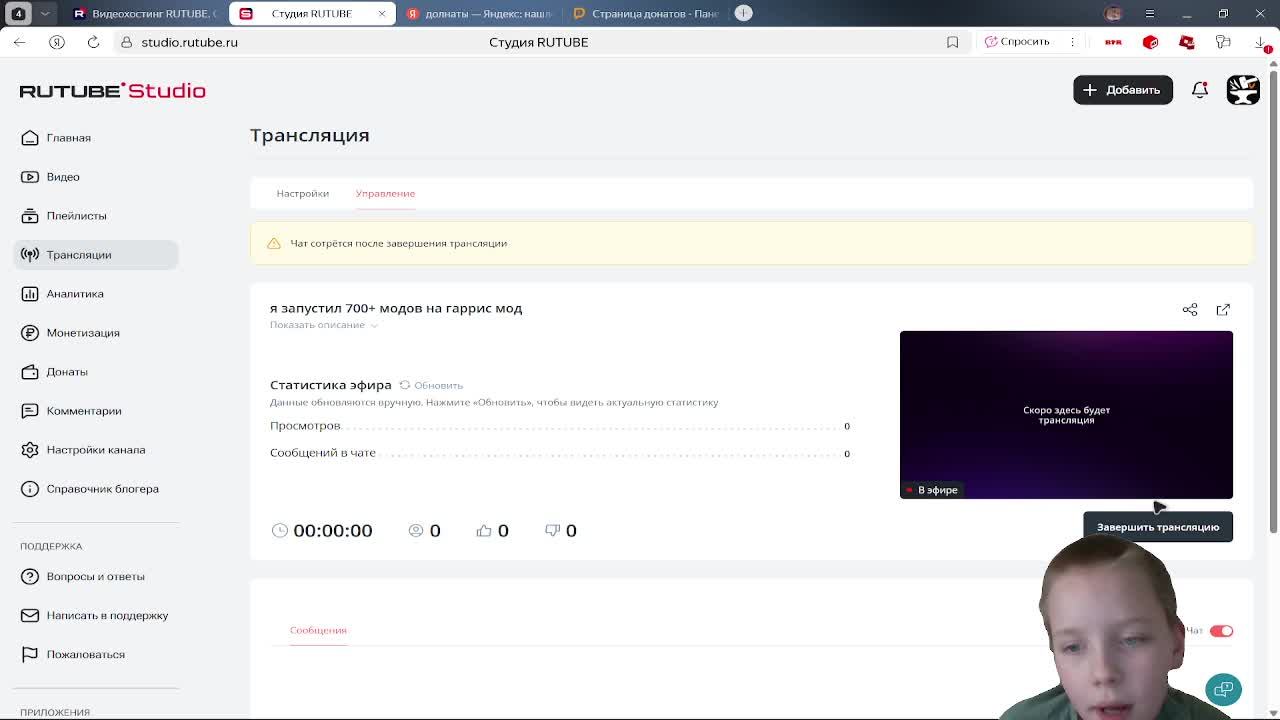This screenshot has width=1280, height=720.
Task: Reload the page
Action: click(x=93, y=42)
